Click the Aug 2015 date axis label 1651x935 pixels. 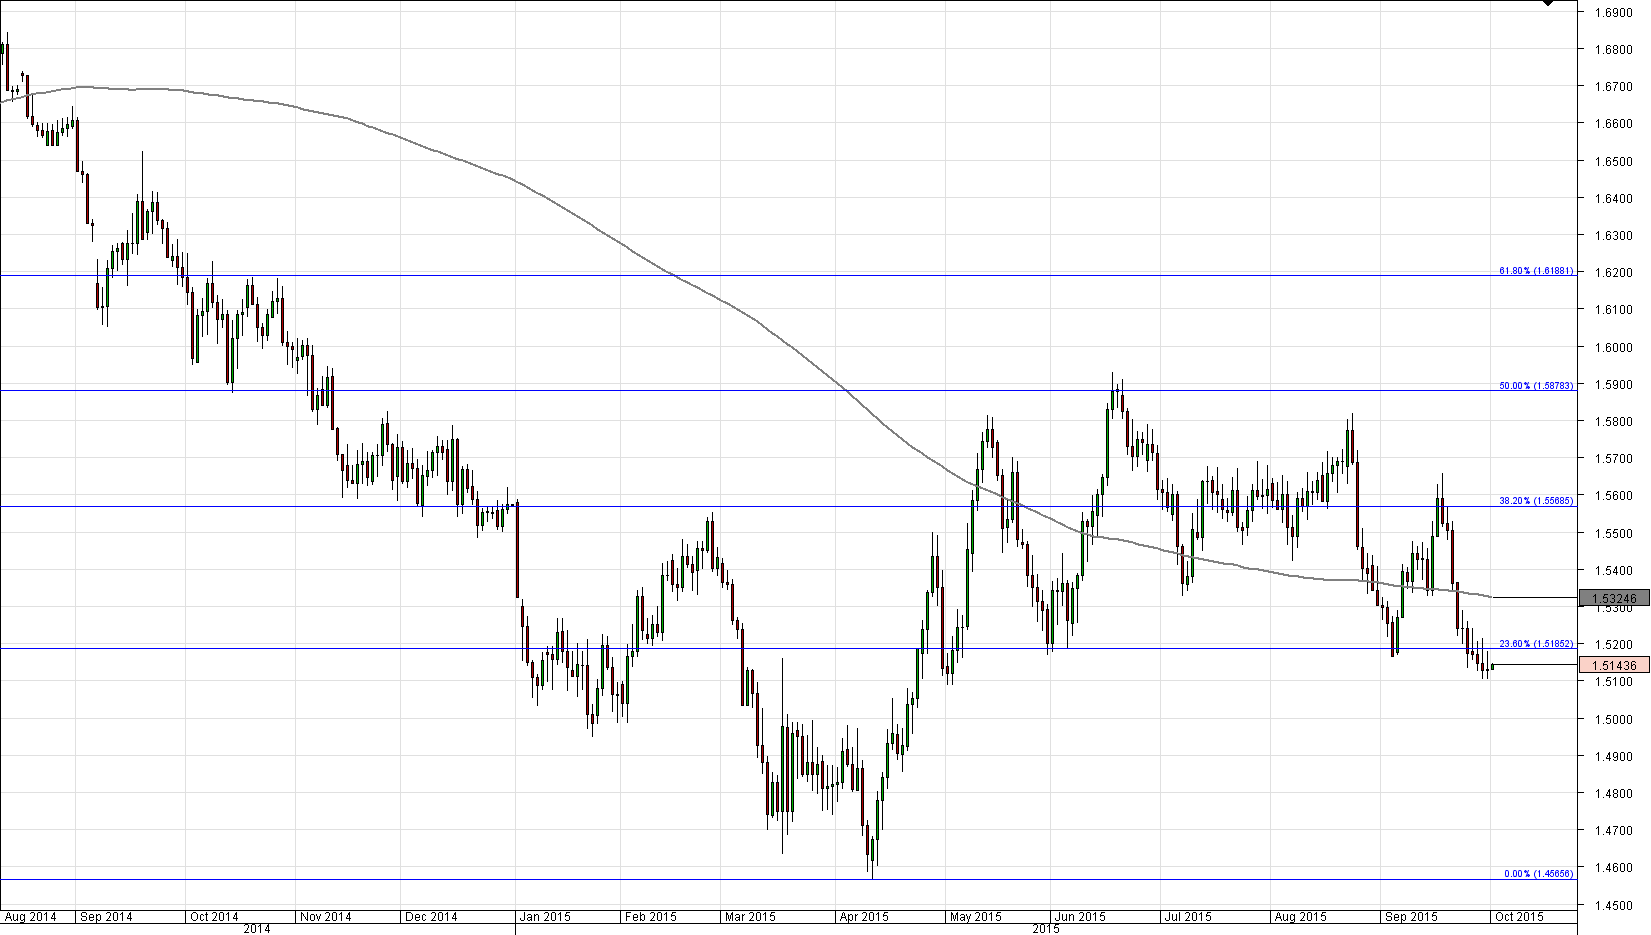[1300, 917]
